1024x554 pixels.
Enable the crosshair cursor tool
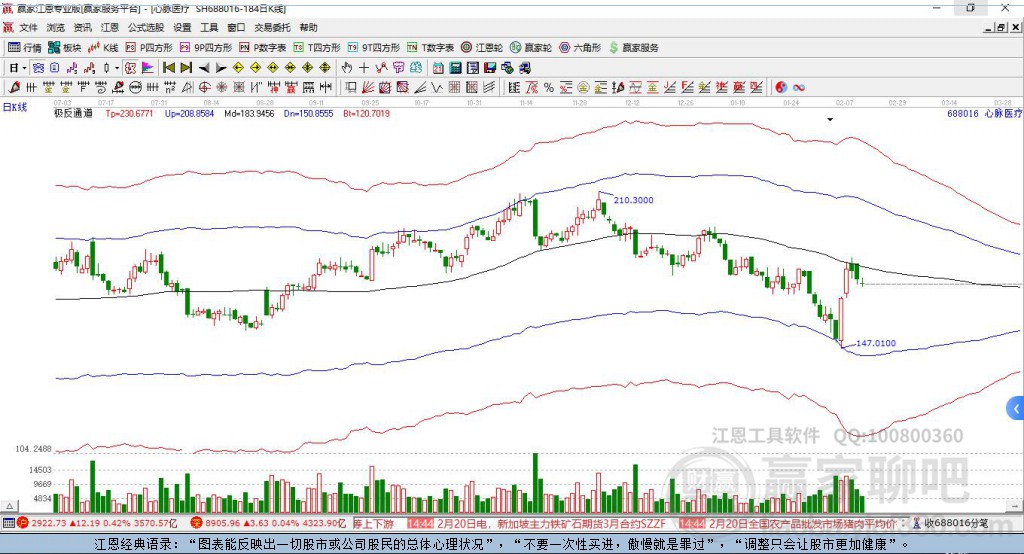(x=364, y=68)
